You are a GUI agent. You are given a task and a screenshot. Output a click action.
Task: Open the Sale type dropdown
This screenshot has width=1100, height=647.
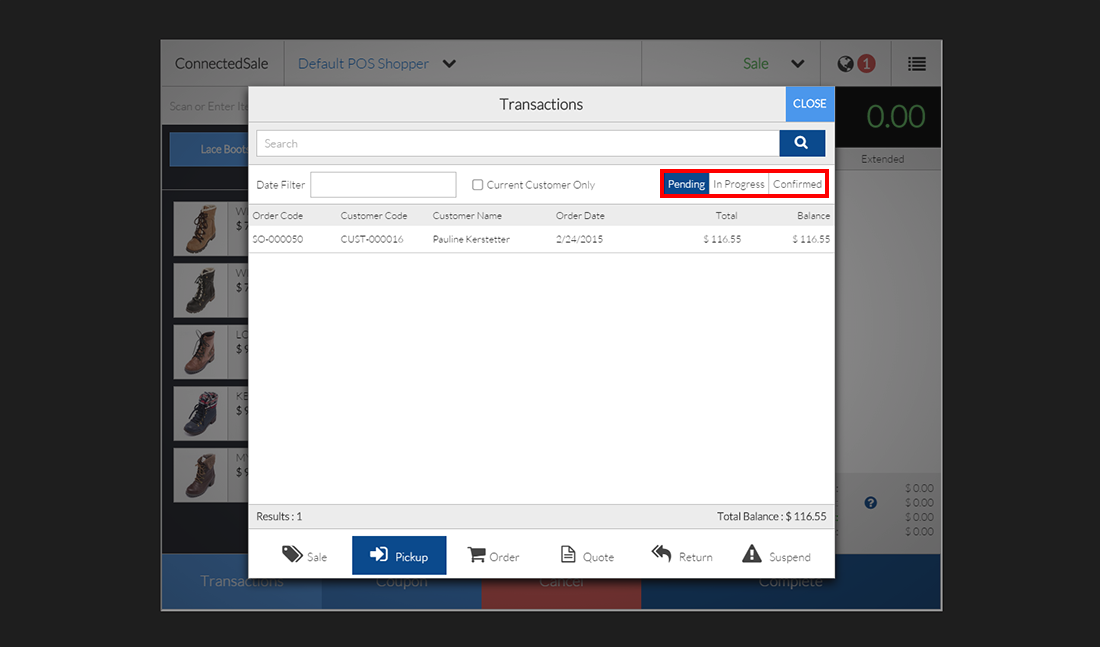797,64
